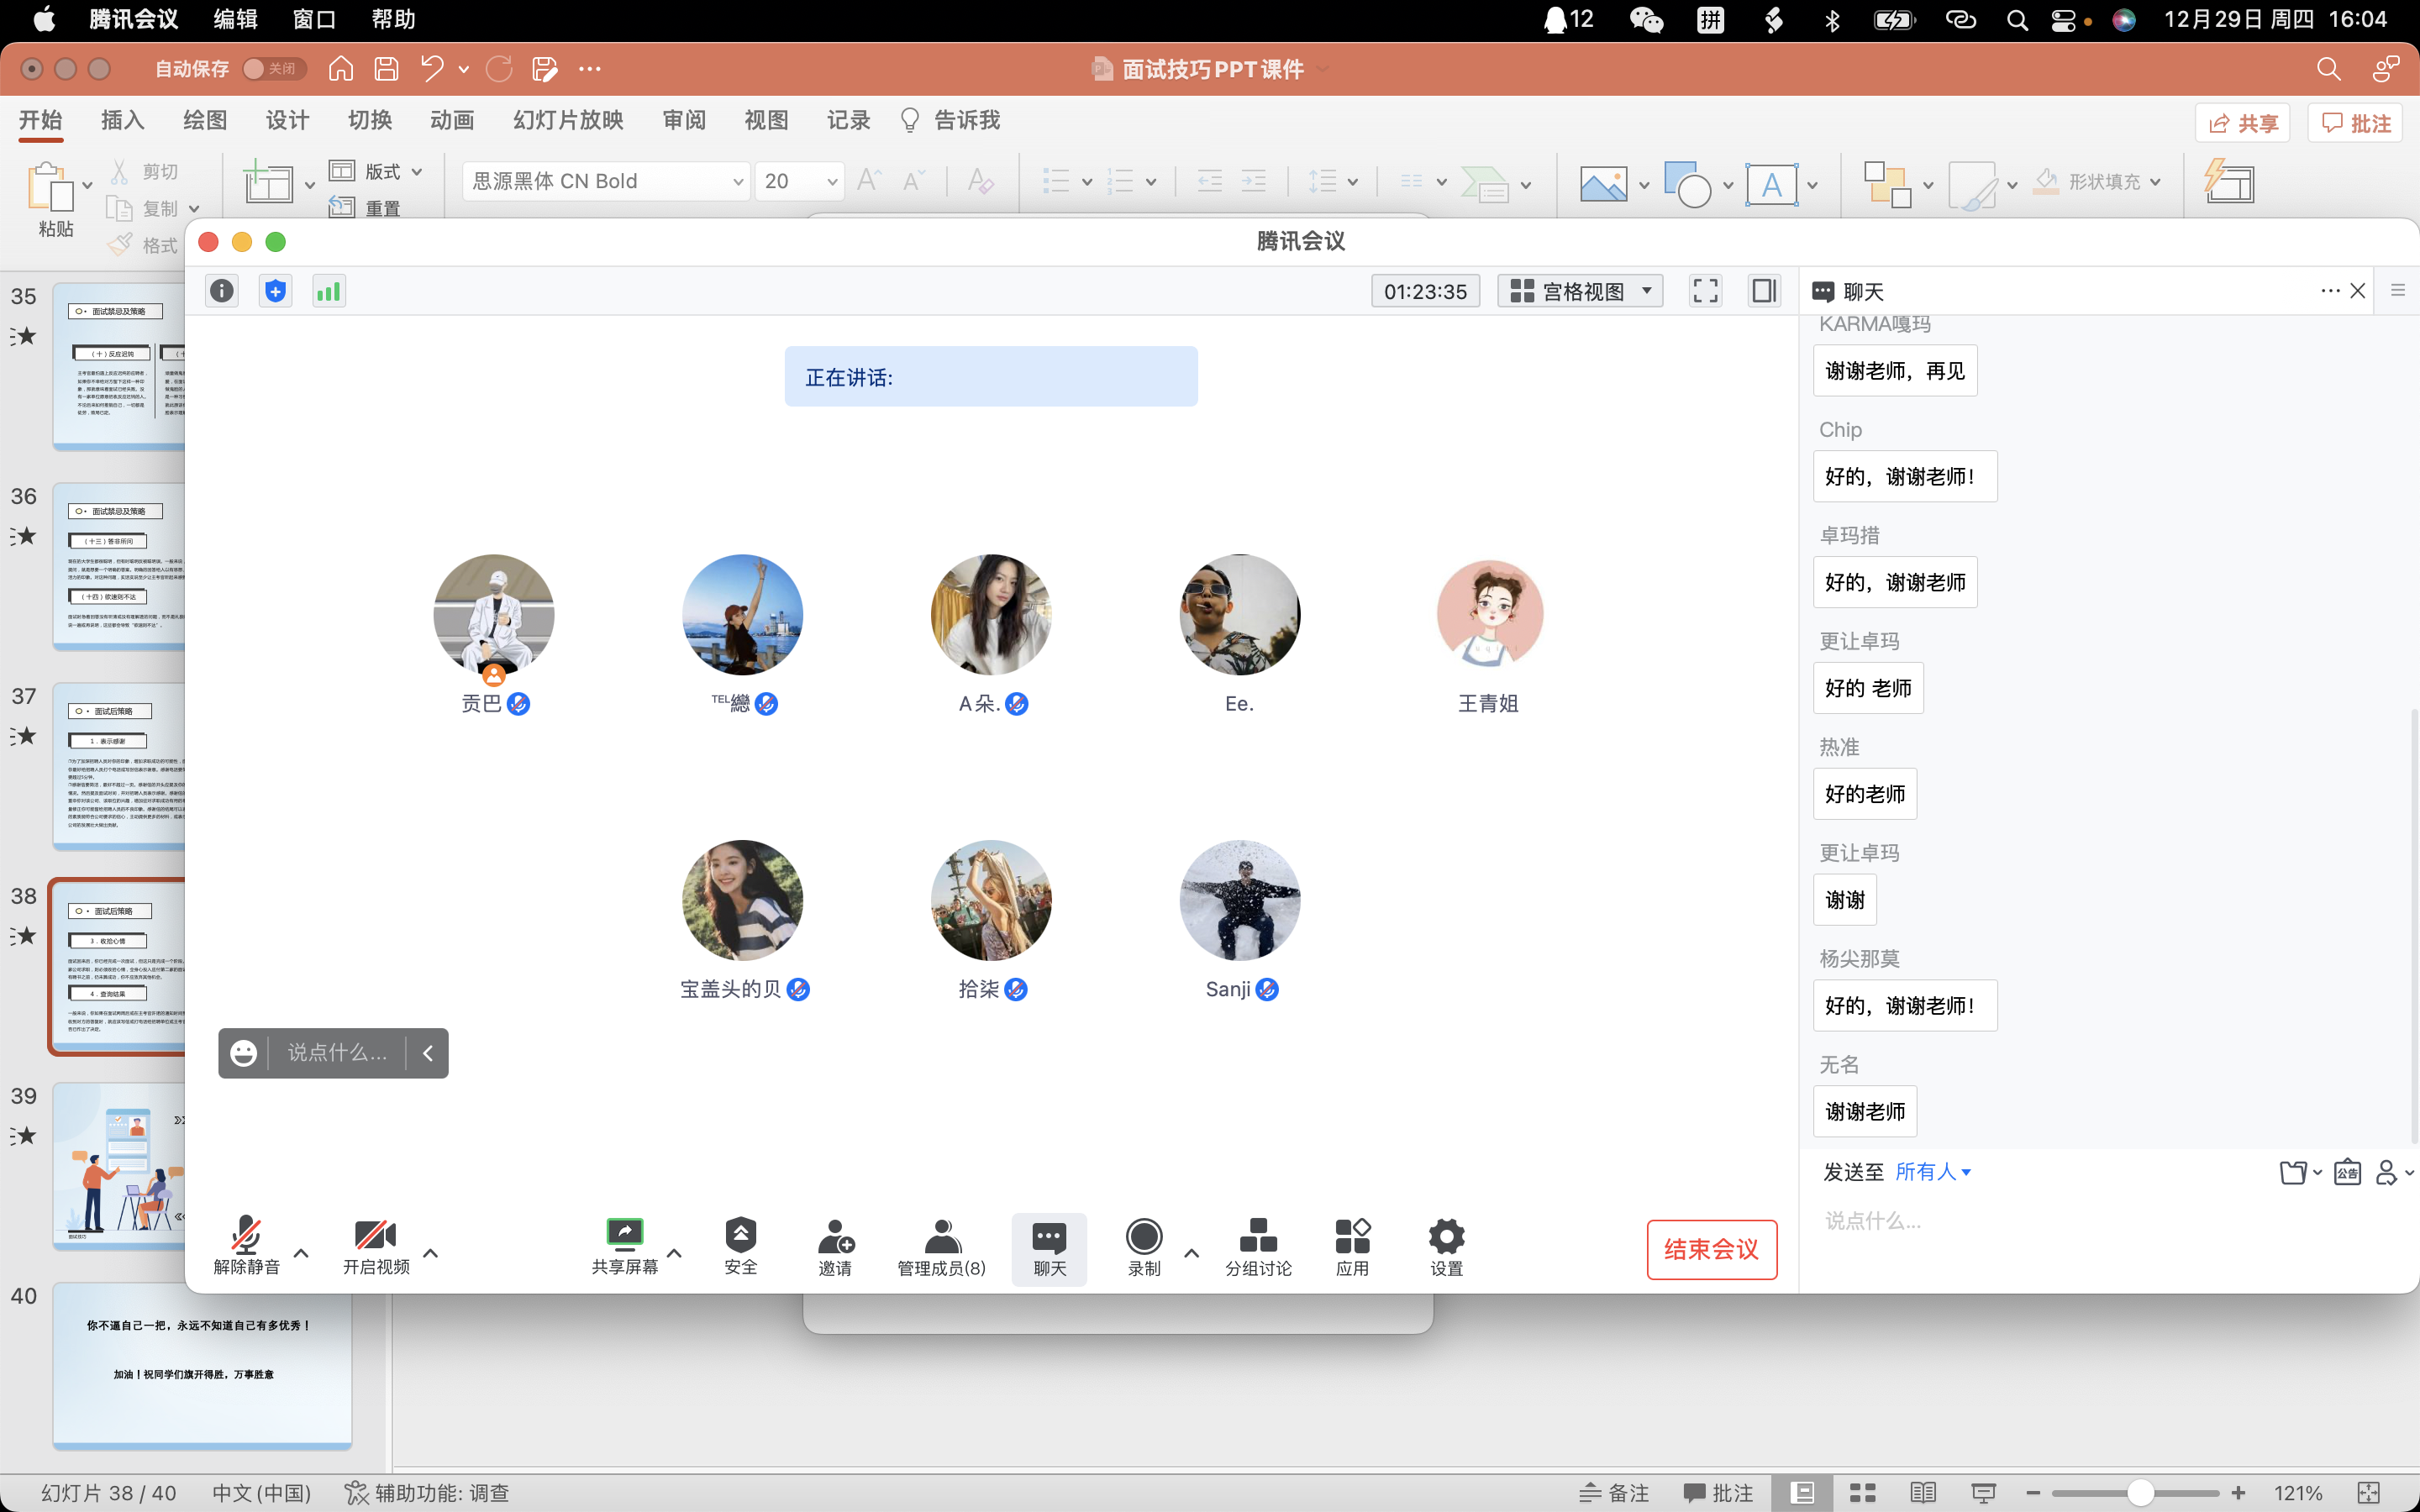Check the network signal bars icon

tap(329, 291)
